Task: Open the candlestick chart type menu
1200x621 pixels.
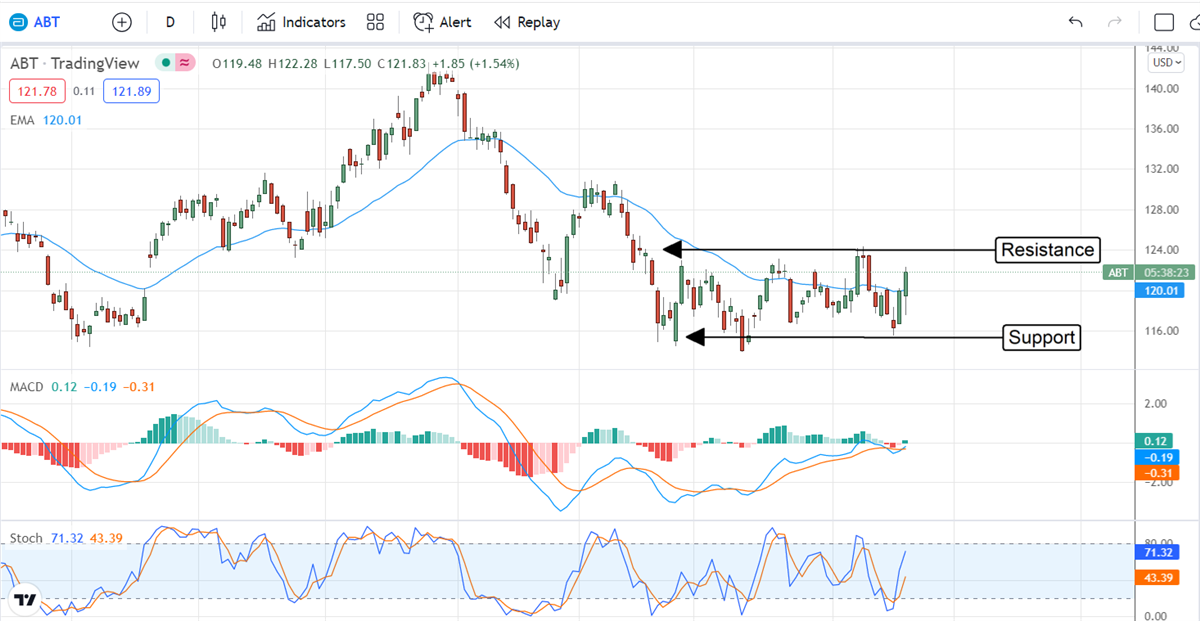Action: pos(220,22)
